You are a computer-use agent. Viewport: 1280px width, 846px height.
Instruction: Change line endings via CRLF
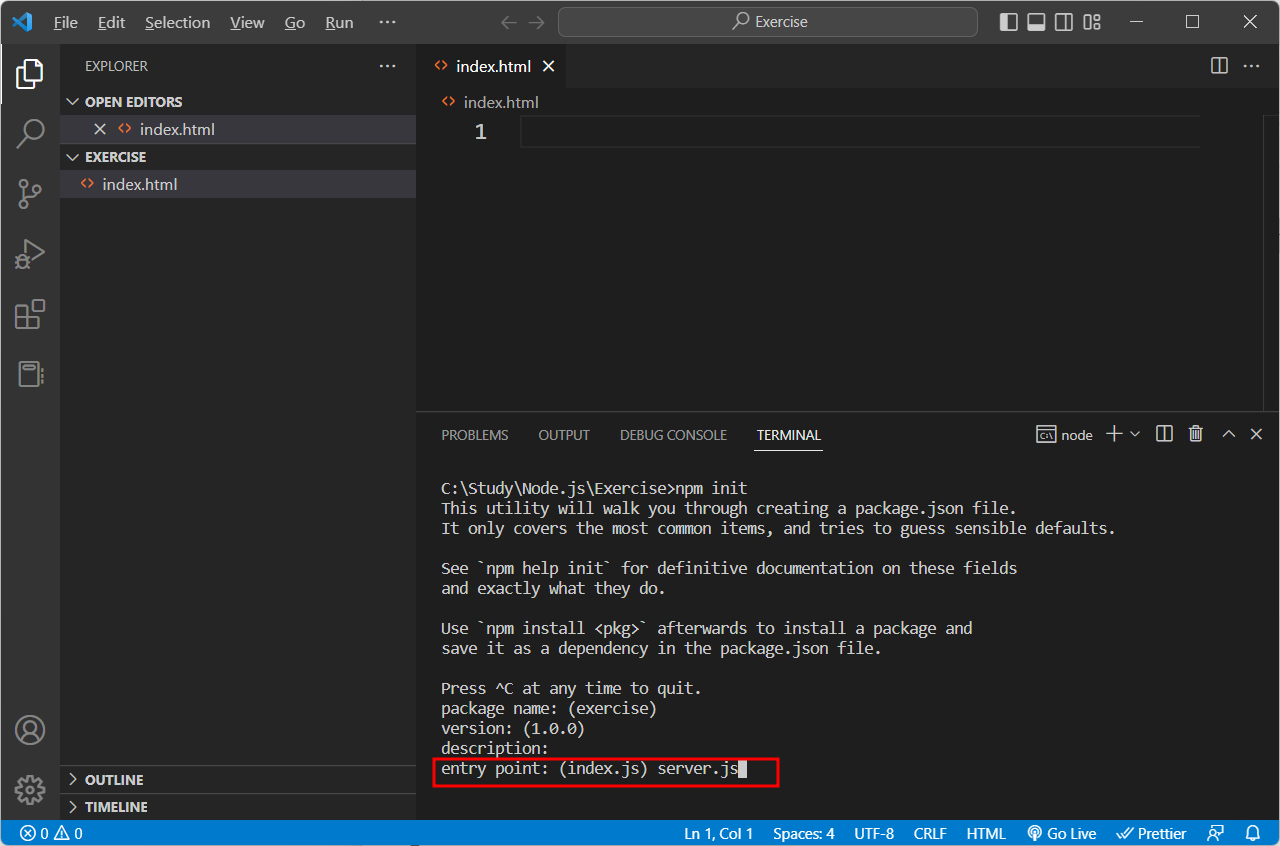(930, 833)
